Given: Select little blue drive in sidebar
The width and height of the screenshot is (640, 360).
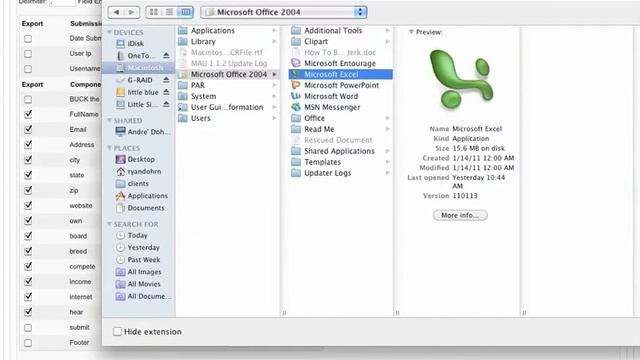Looking at the screenshot, I should pyautogui.click(x=142, y=92).
